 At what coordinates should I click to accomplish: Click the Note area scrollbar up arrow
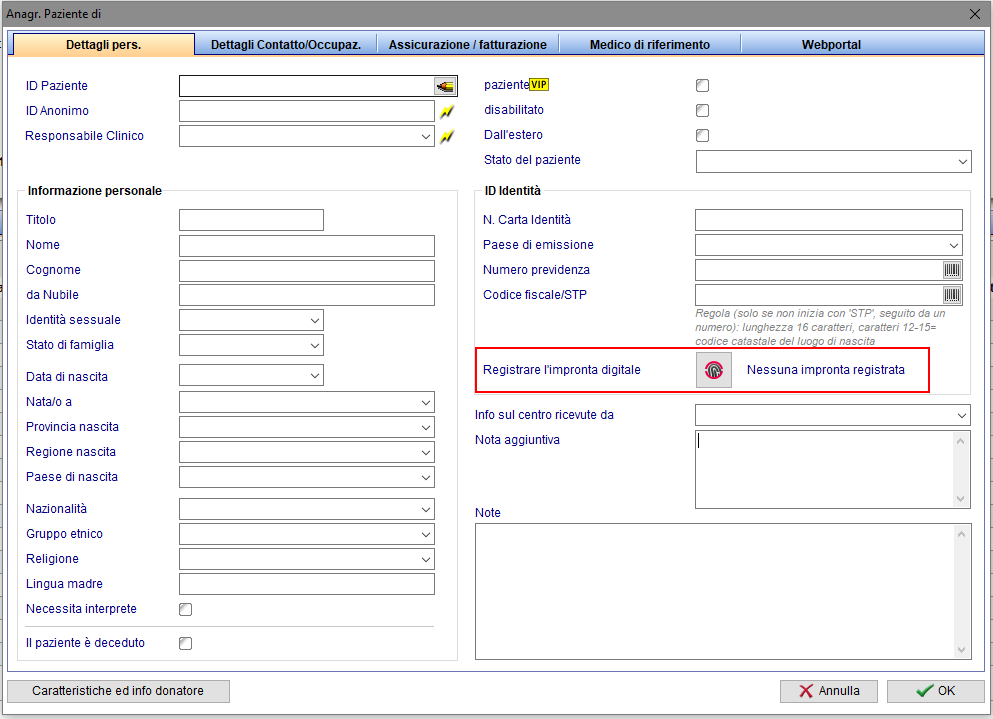click(961, 535)
